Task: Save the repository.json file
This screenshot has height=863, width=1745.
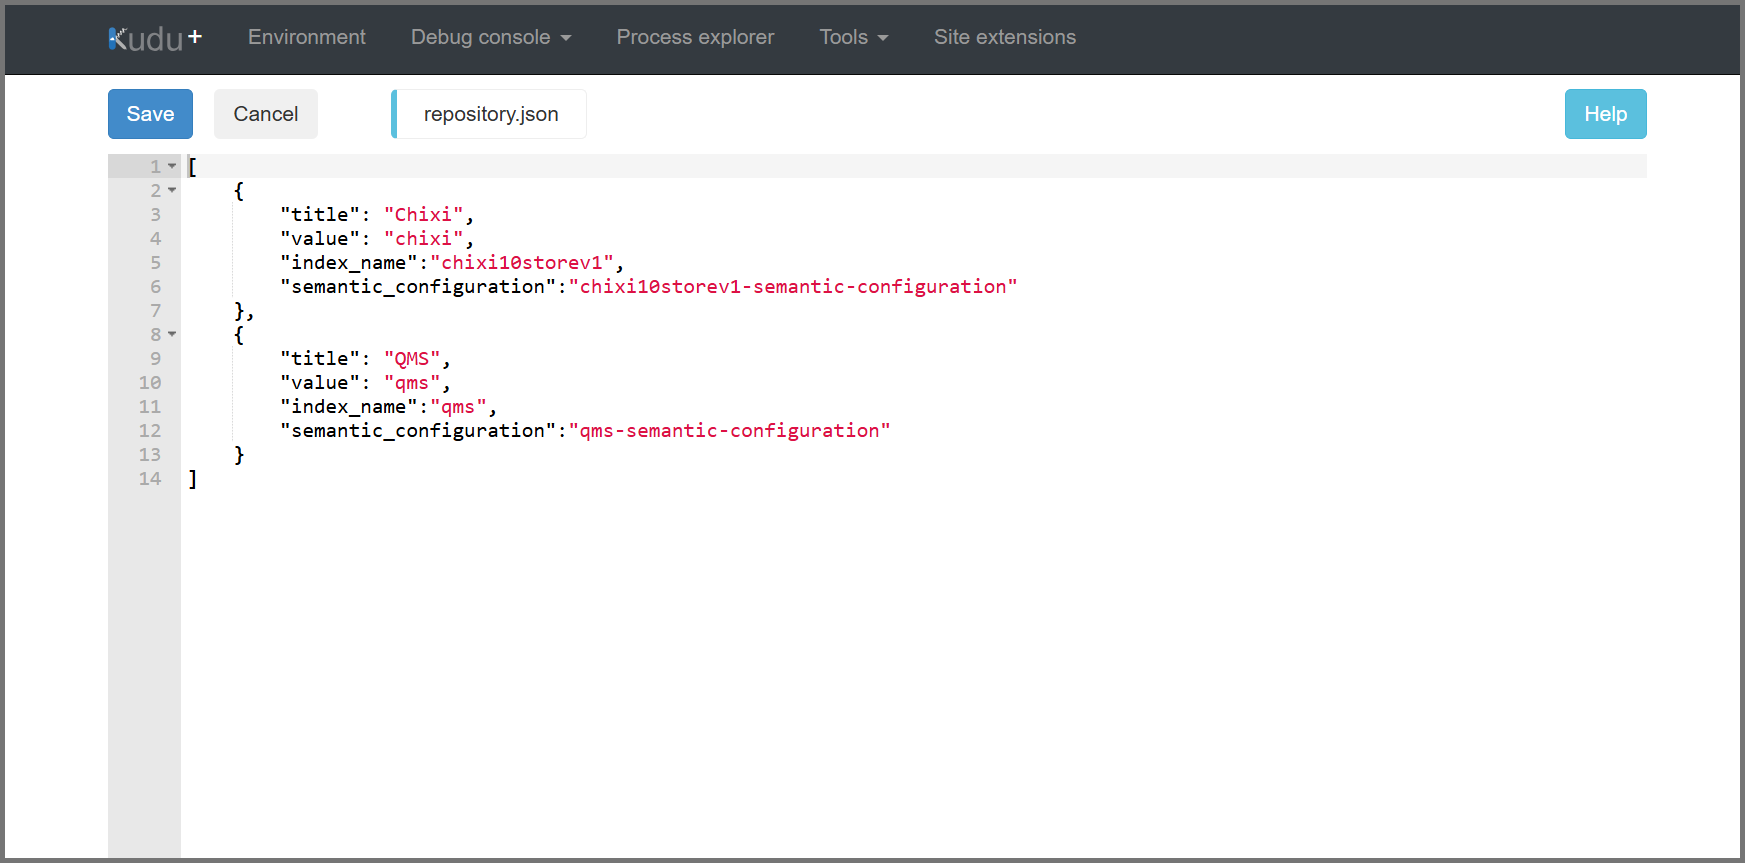Action: pos(150,114)
